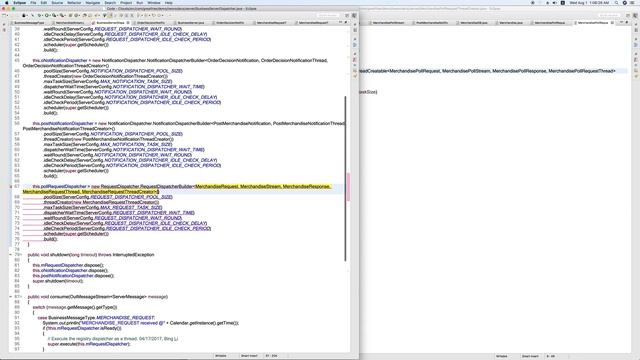Click the Writable status in front window
Viewport: 640px width, 360px height.
[x=221, y=356]
